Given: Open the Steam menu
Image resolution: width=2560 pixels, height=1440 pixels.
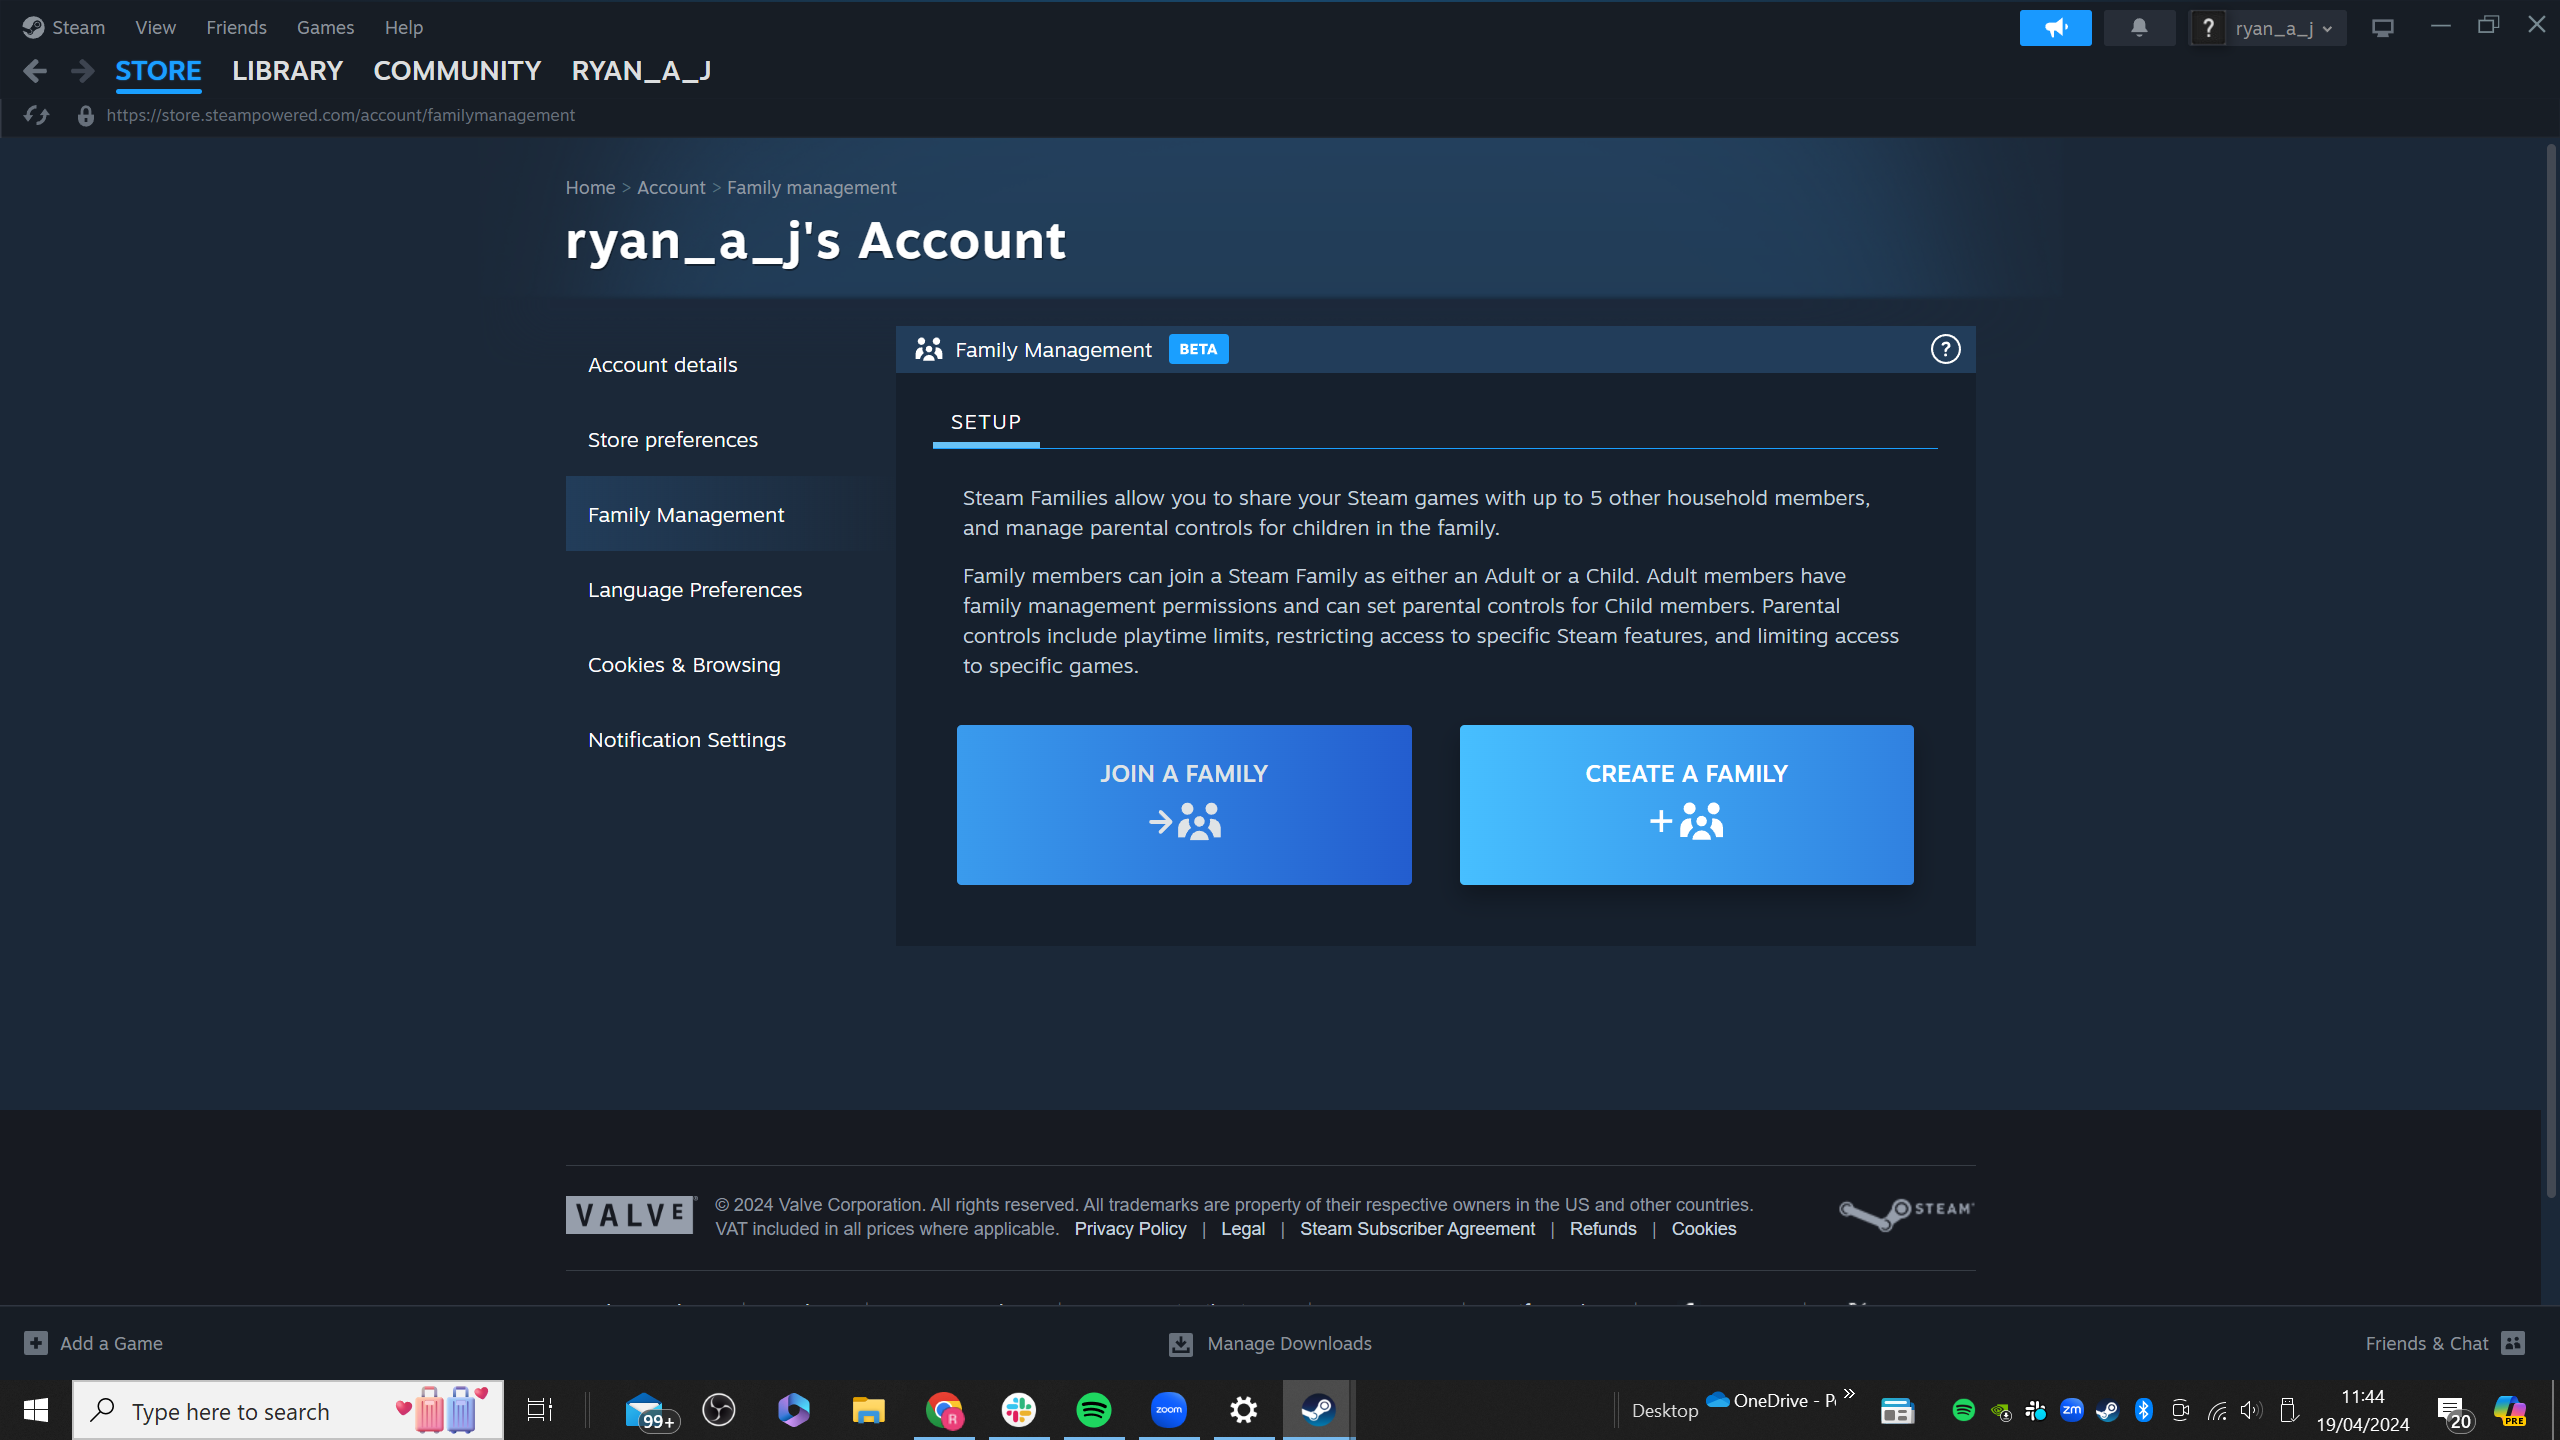Looking at the screenshot, I should (x=78, y=27).
